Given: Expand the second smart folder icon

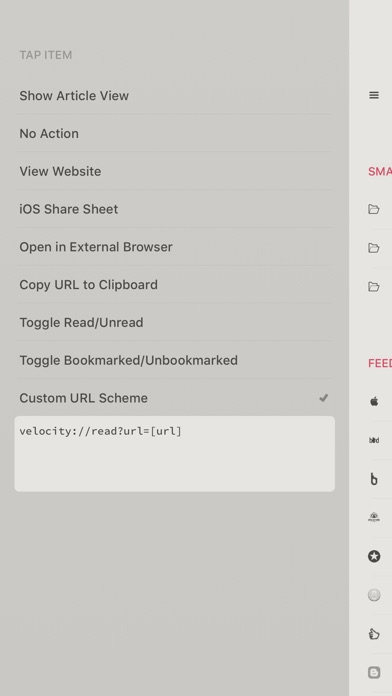Looking at the screenshot, I should pyautogui.click(x=374, y=248).
